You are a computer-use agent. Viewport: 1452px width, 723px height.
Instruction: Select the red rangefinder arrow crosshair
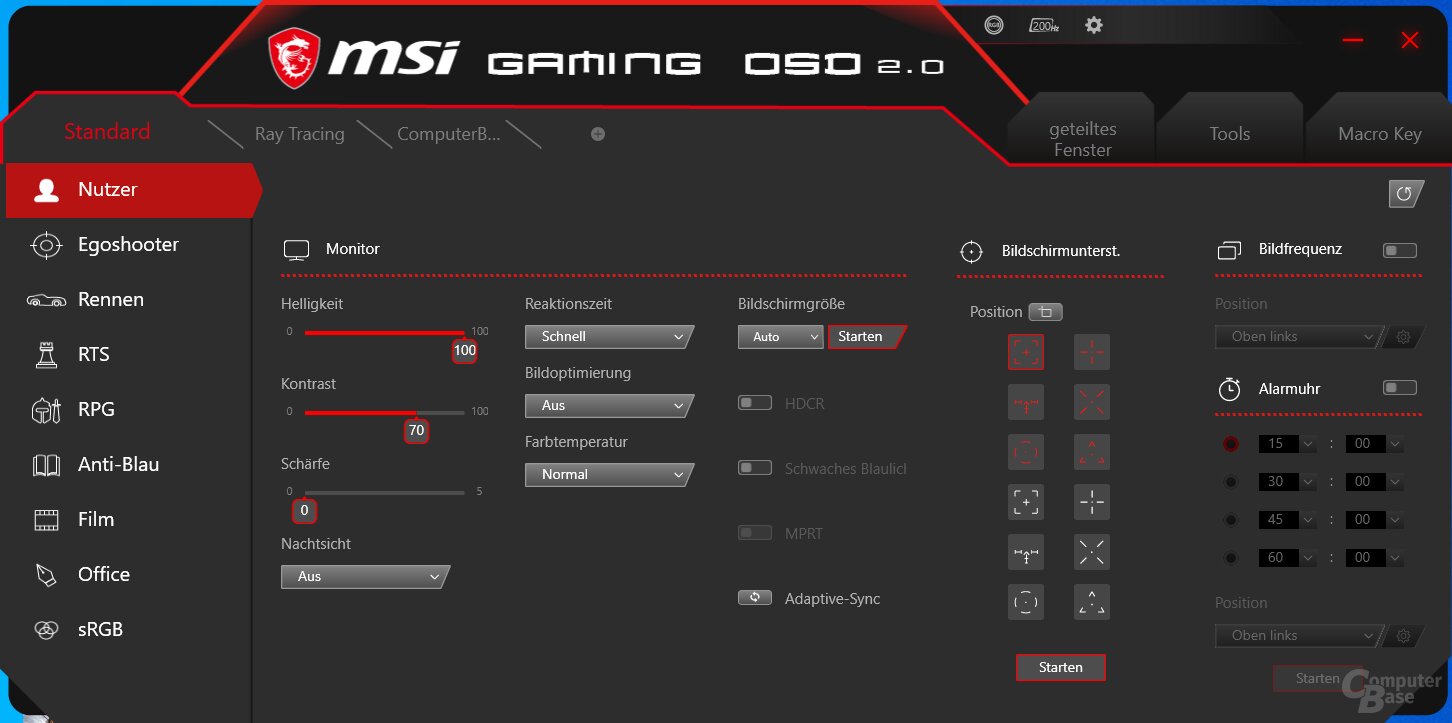1026,402
